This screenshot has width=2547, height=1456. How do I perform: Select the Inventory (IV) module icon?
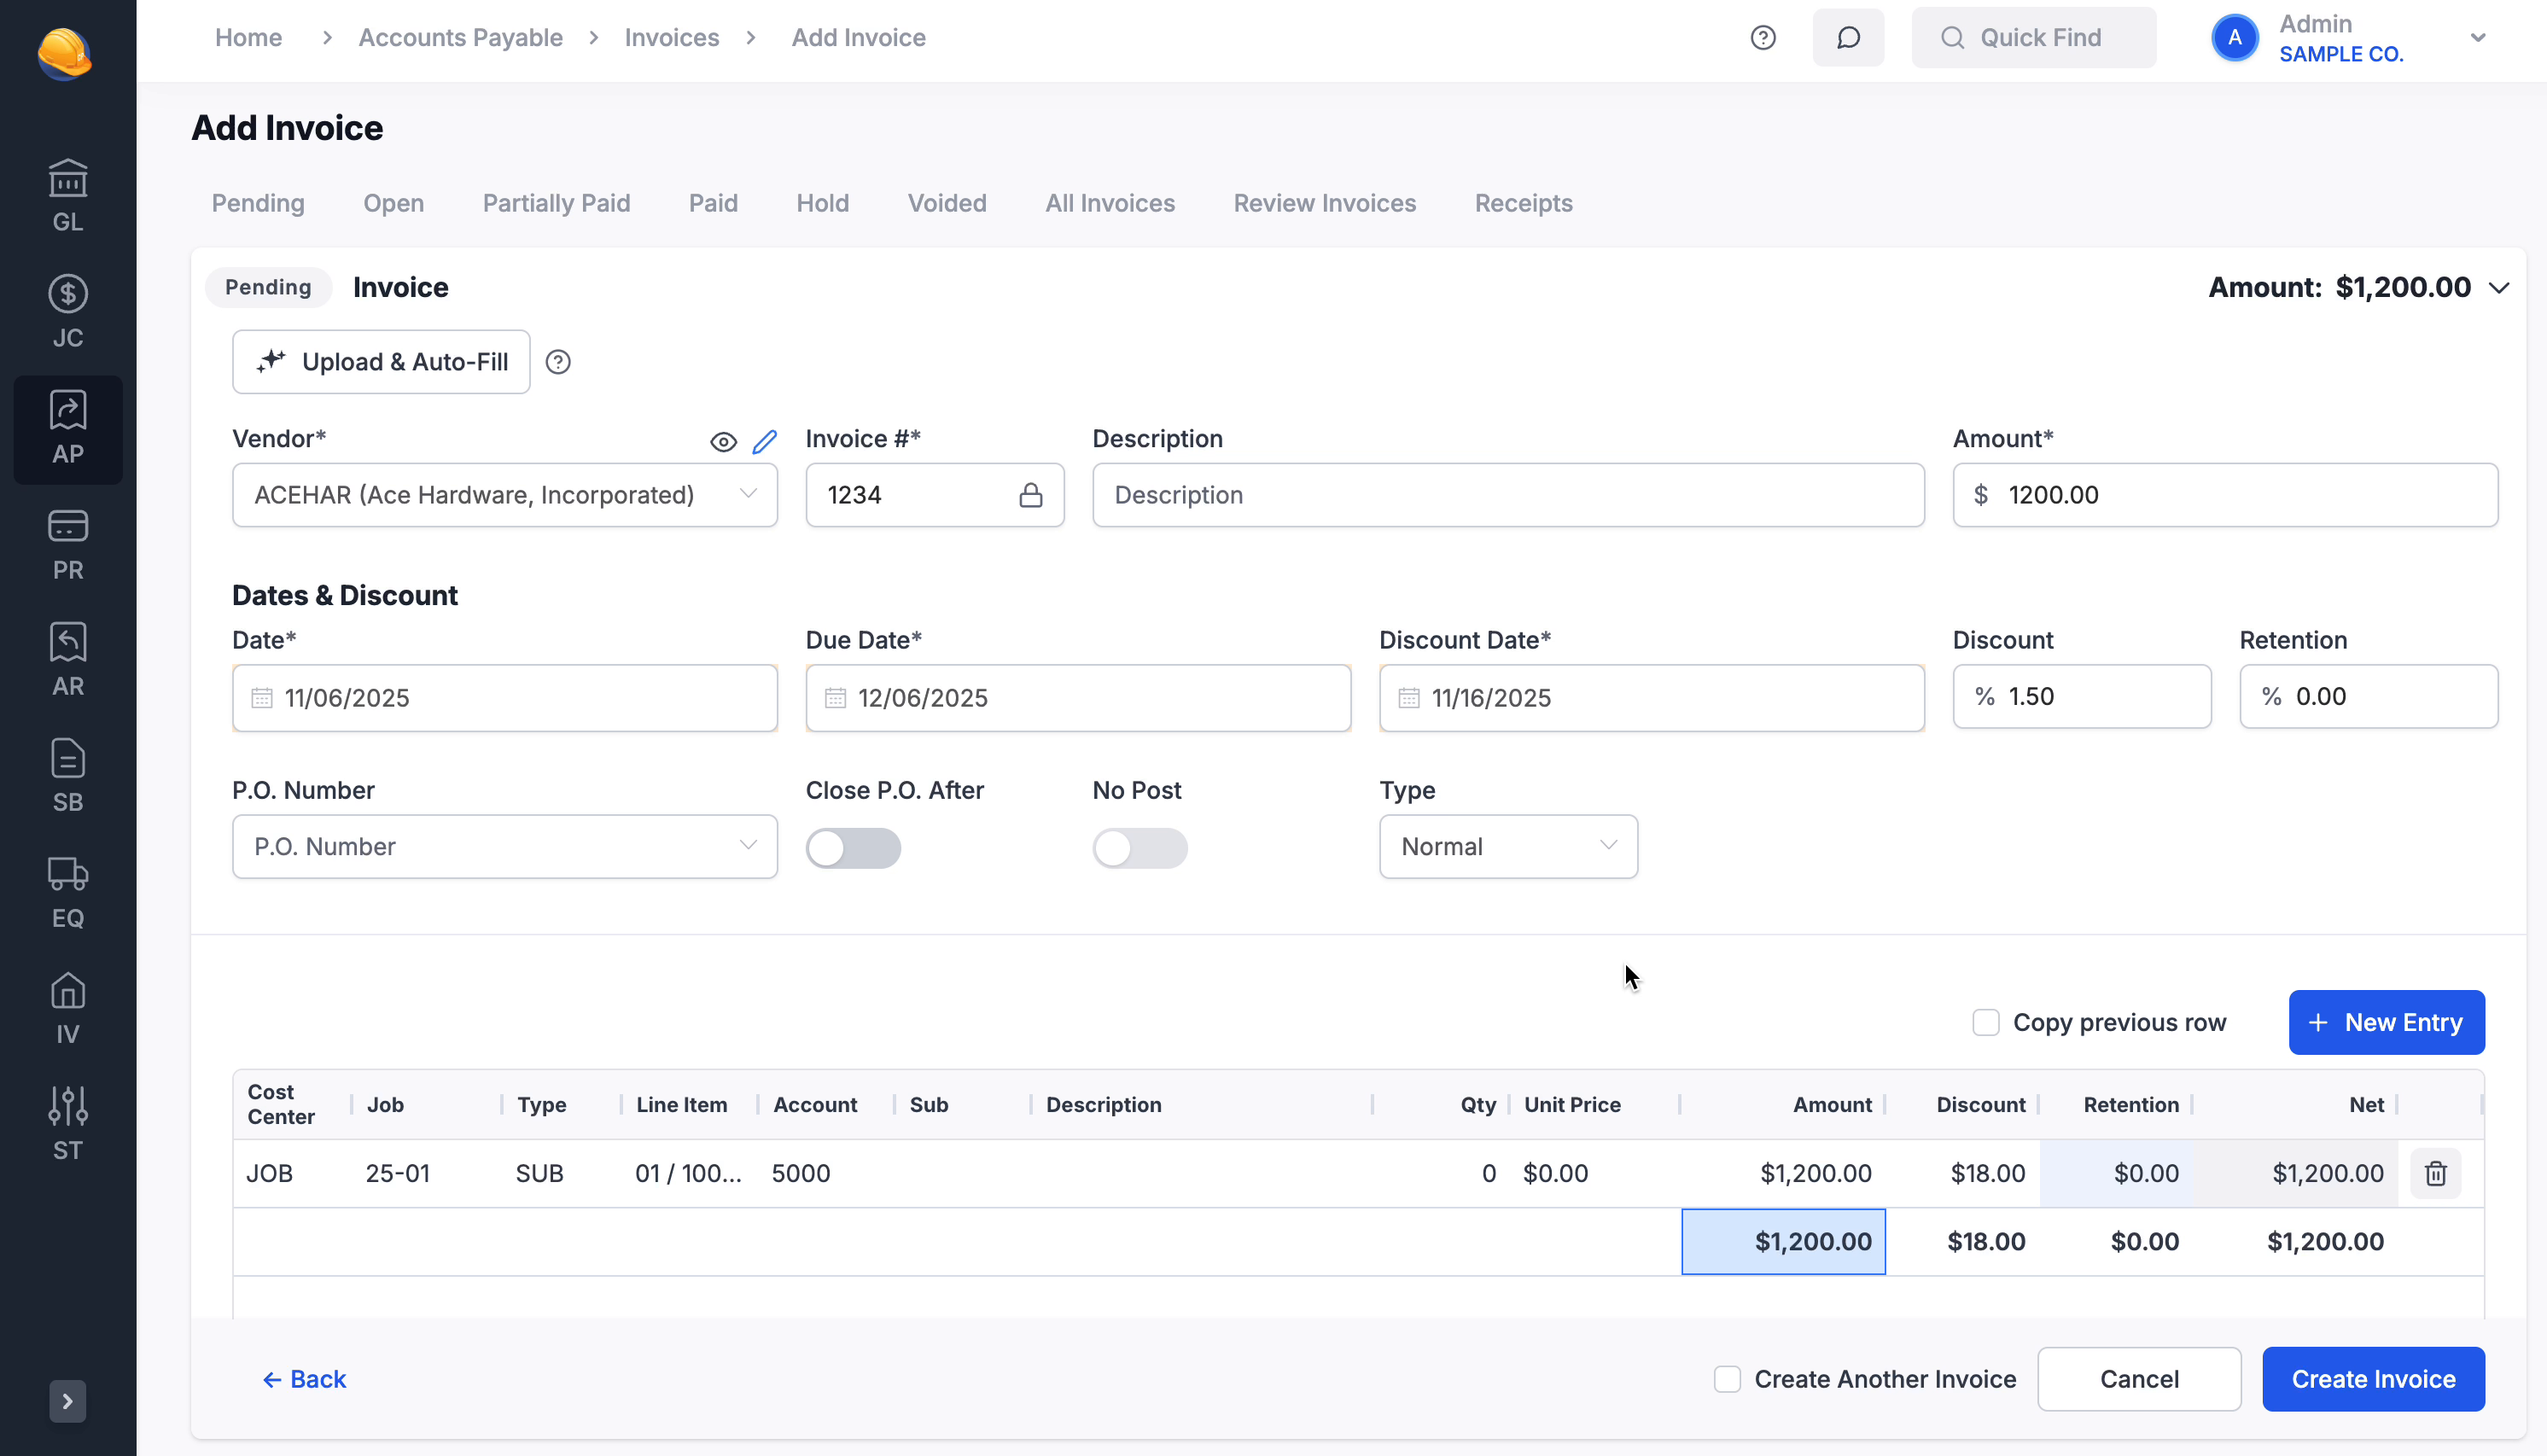pyautogui.click(x=67, y=1007)
